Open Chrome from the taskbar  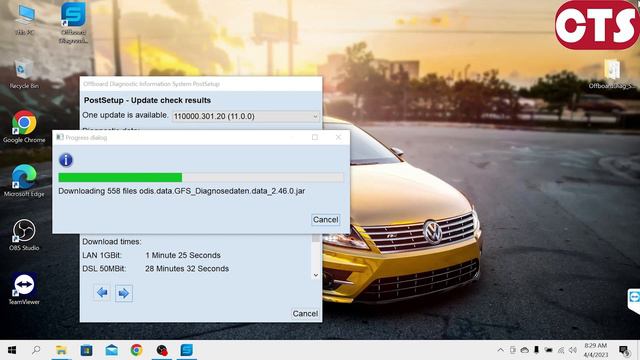[137, 350]
